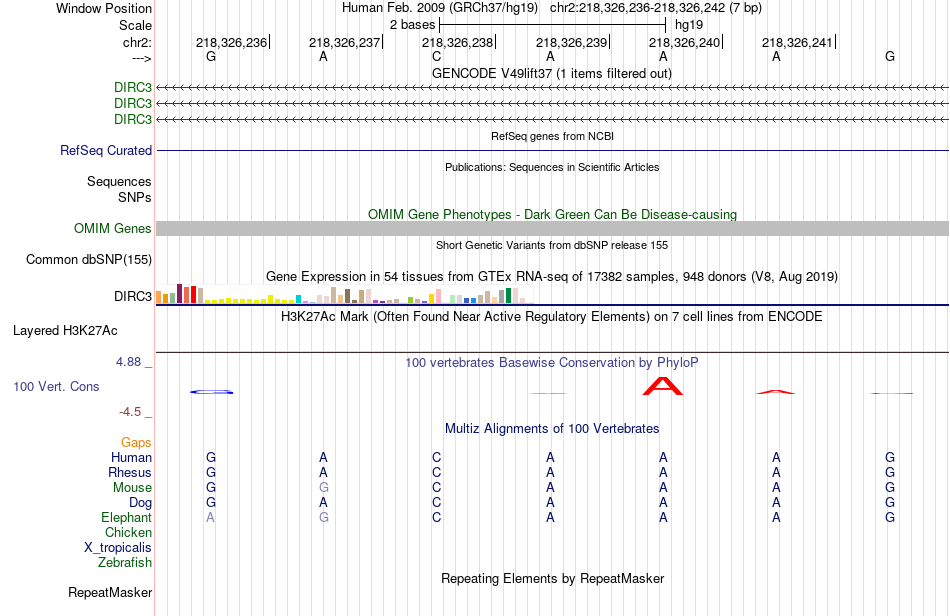Click the Common dbSNP(155) label
The image size is (950, 616).
coord(89,259)
